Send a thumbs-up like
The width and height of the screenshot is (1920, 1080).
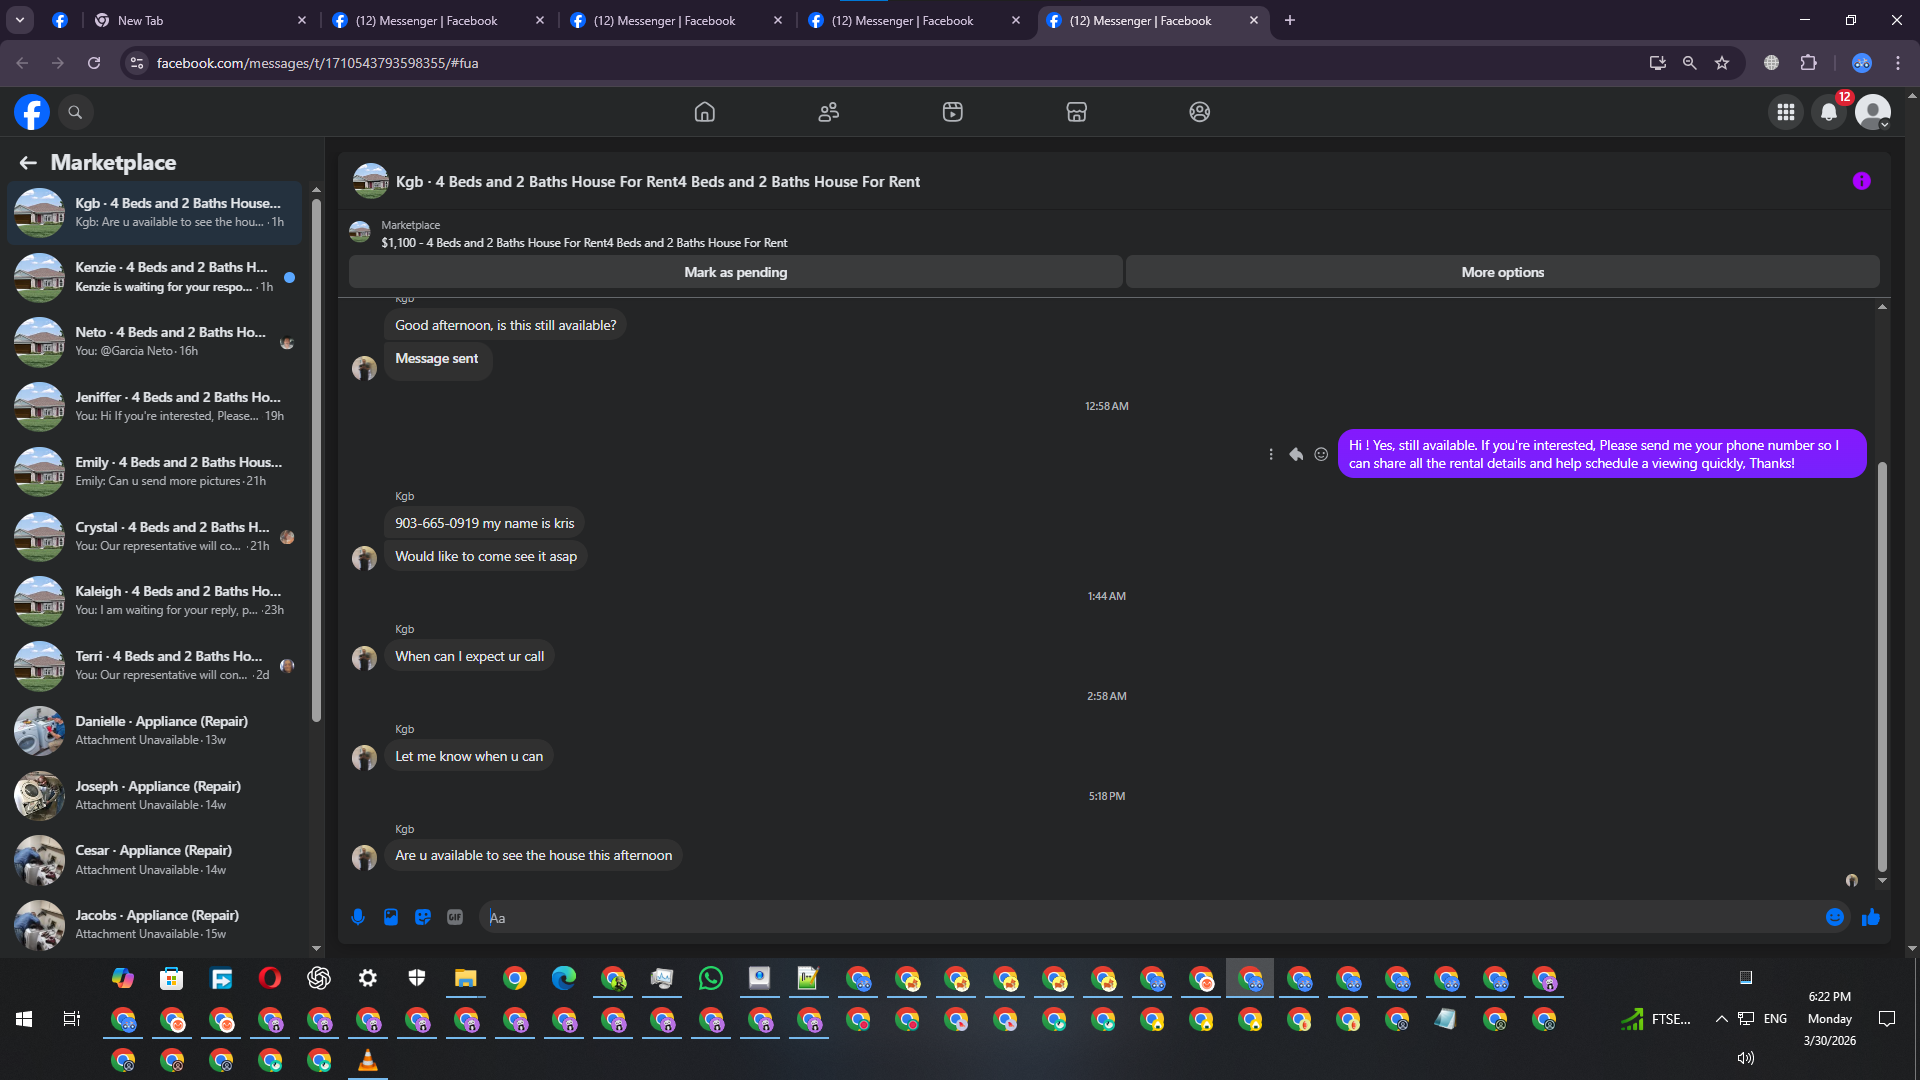coord(1871,917)
